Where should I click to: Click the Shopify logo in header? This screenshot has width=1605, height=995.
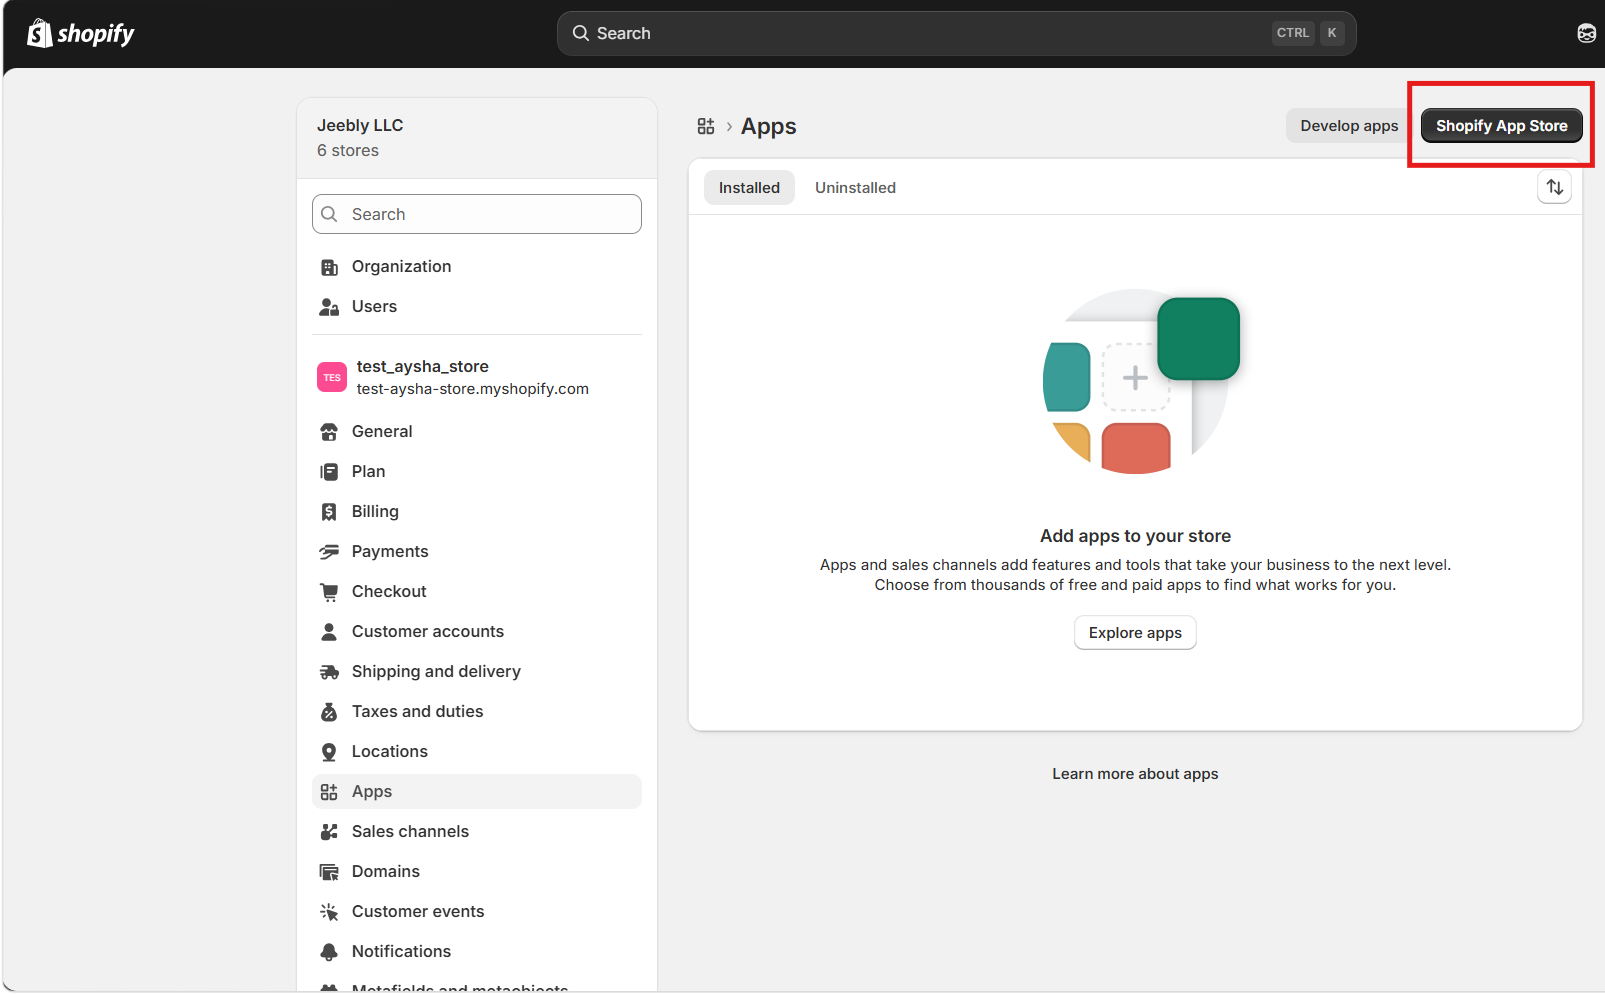(80, 34)
